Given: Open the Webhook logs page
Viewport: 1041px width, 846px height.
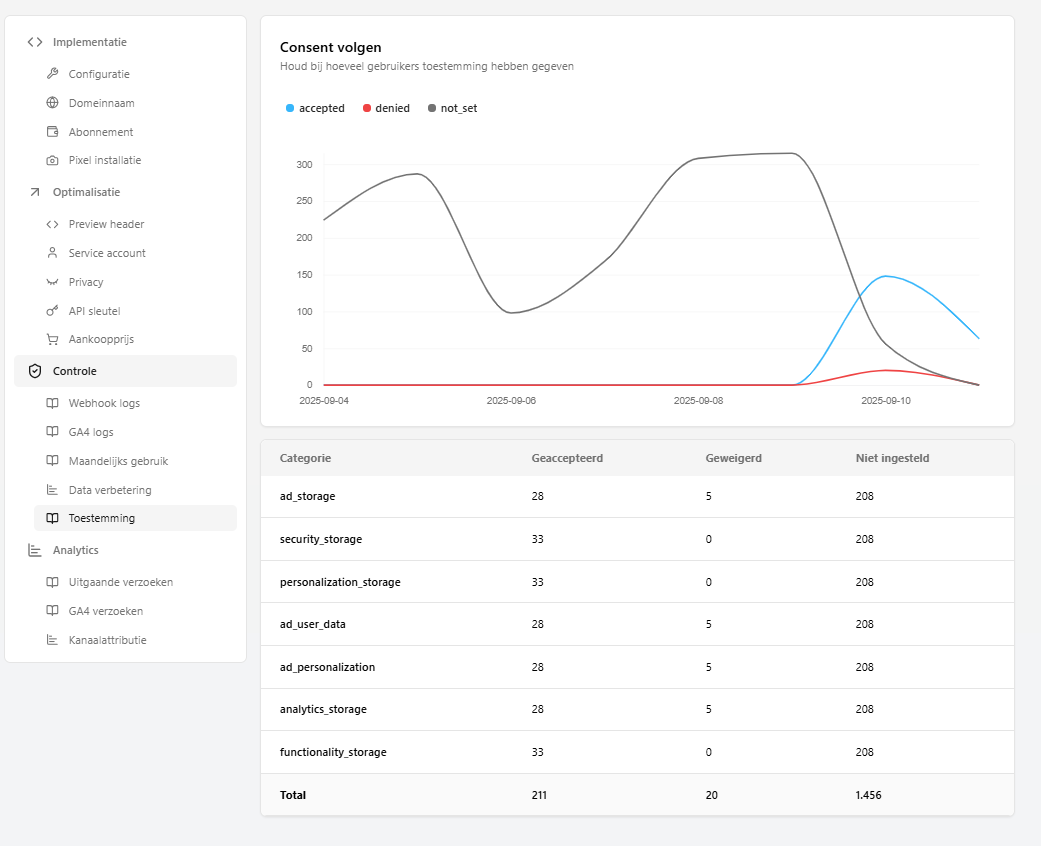Looking at the screenshot, I should click(104, 403).
